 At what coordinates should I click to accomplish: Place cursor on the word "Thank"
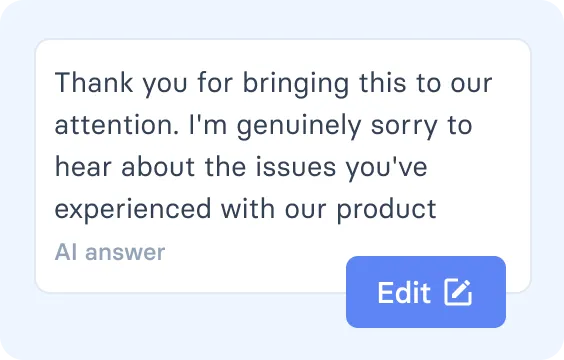click(94, 82)
